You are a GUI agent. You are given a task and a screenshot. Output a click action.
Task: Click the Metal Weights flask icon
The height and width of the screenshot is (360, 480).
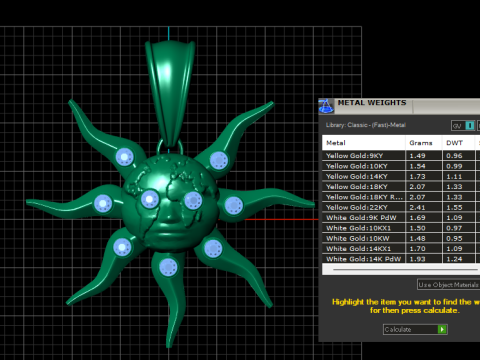coord(326,106)
